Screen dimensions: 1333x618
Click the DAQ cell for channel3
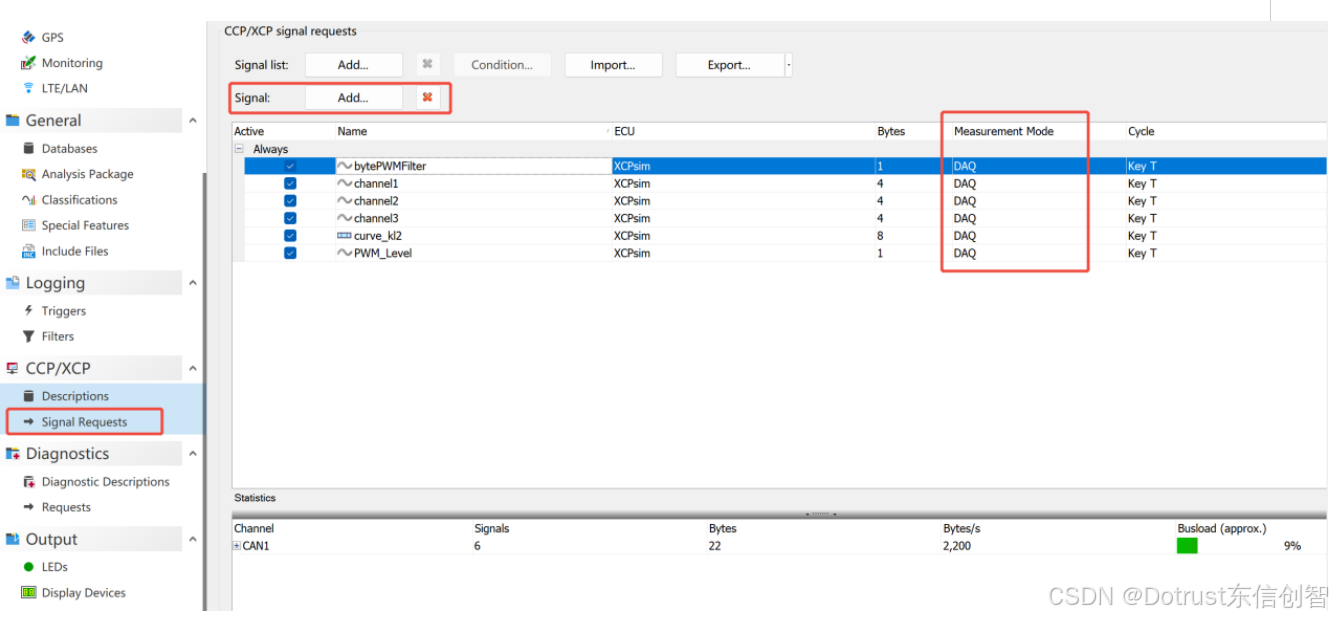tap(964, 218)
